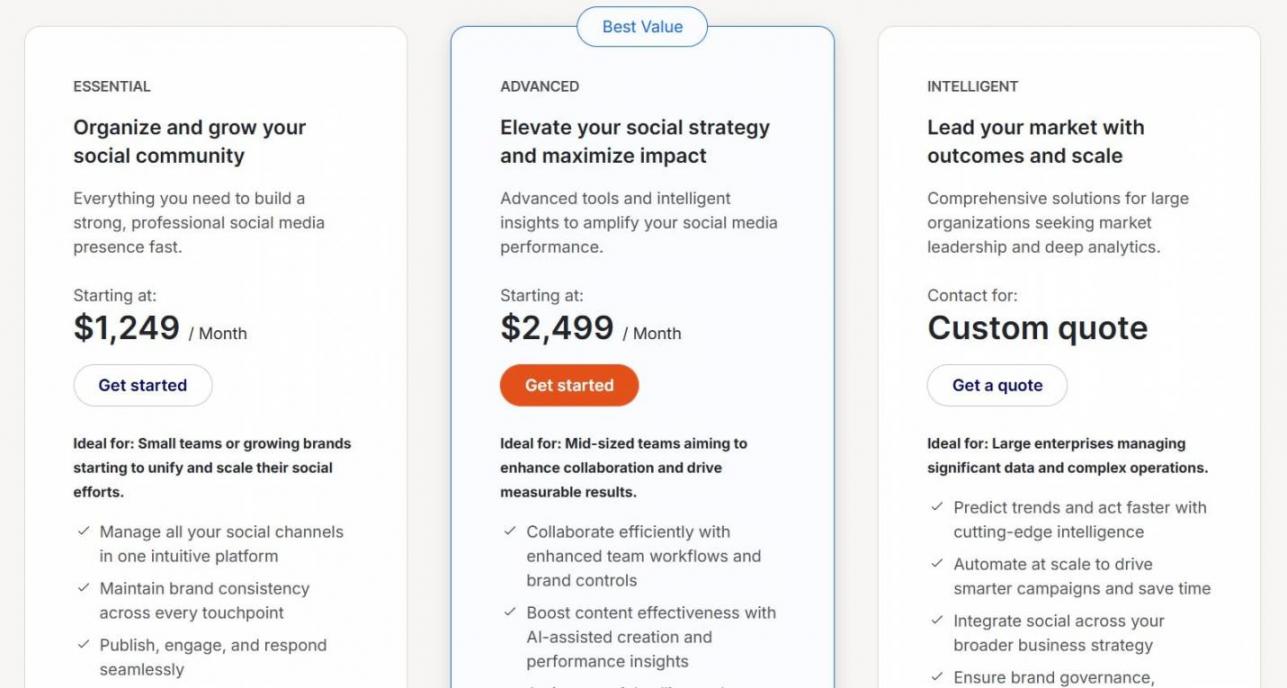The height and width of the screenshot is (688, 1287).
Task: Click checkmark beside Automate at scale
Action: tap(937, 564)
